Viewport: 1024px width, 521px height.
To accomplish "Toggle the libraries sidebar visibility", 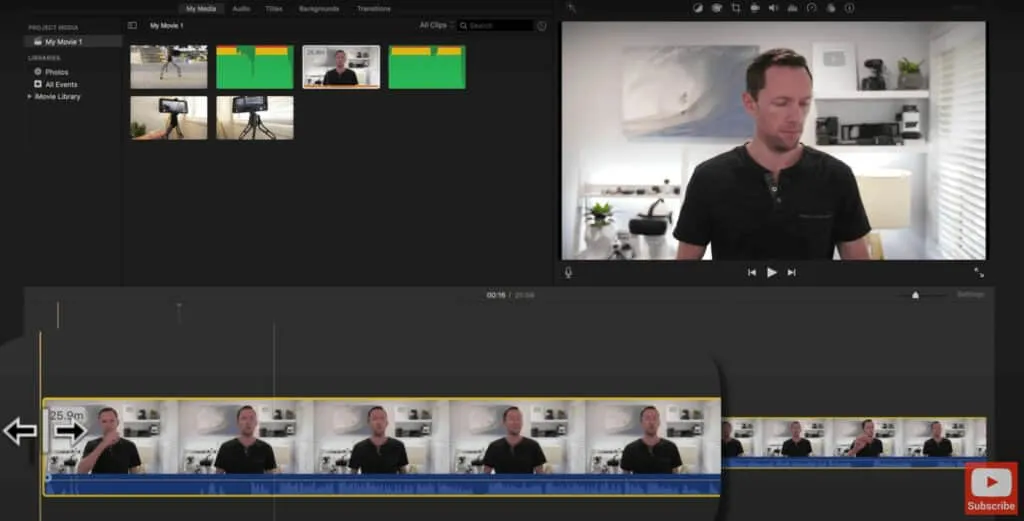I will pyautogui.click(x=132, y=25).
